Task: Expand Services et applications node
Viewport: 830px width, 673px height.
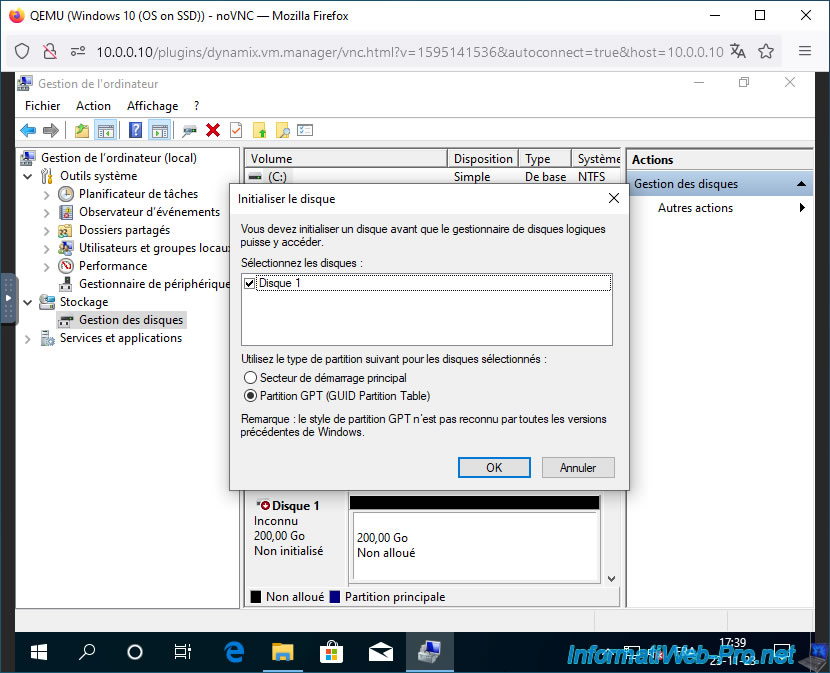Action: tap(28, 339)
